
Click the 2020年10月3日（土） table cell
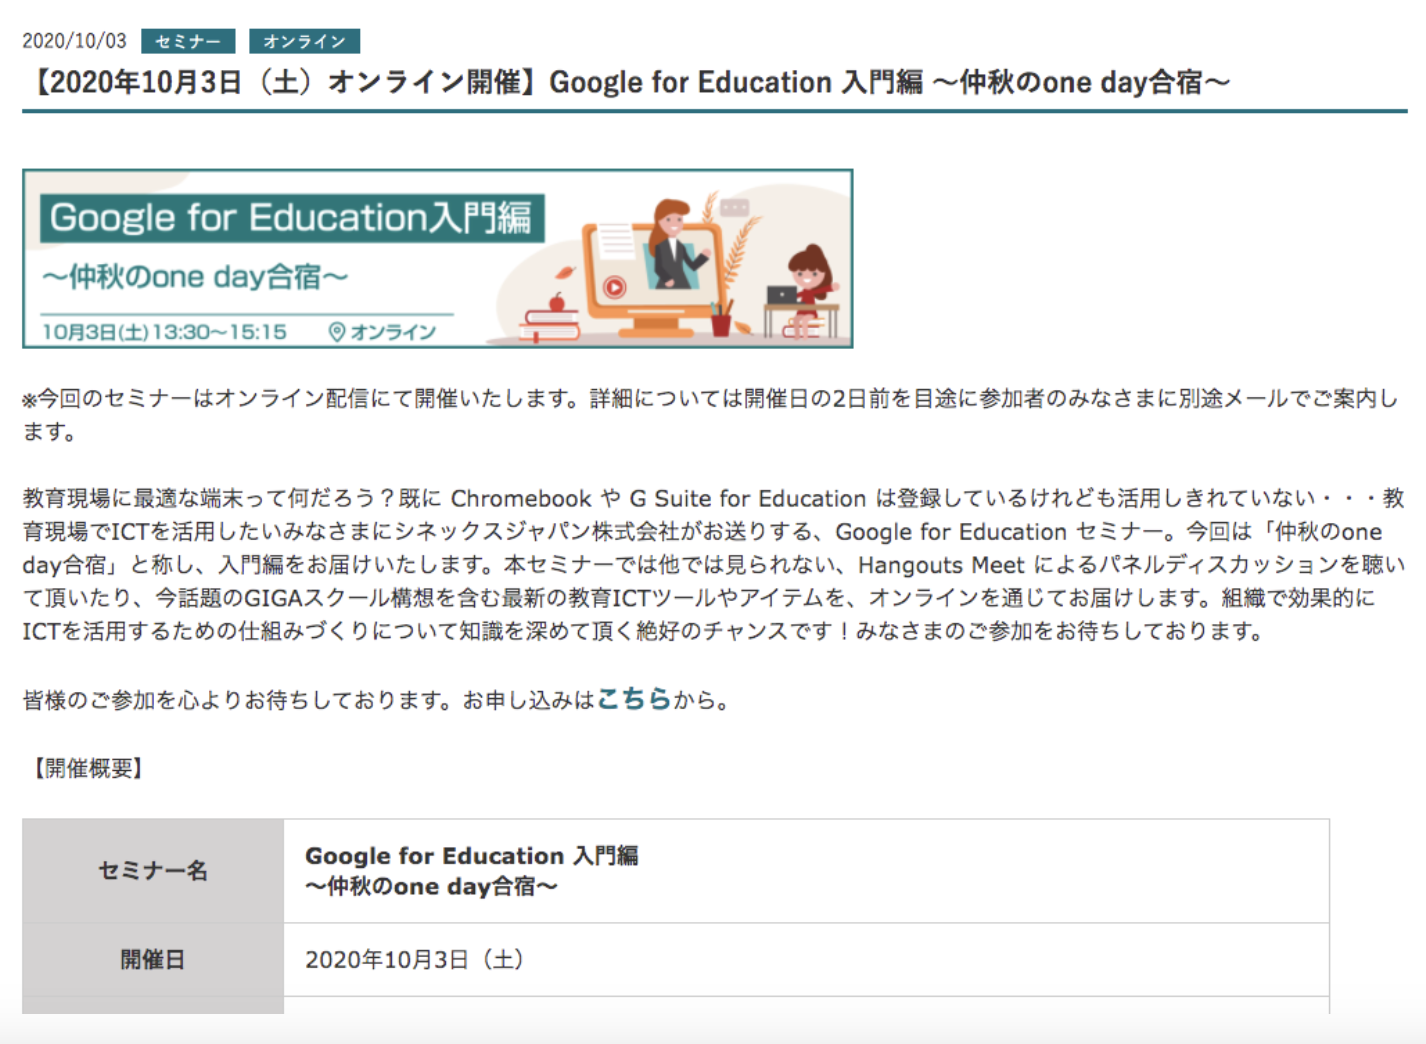tap(806, 960)
